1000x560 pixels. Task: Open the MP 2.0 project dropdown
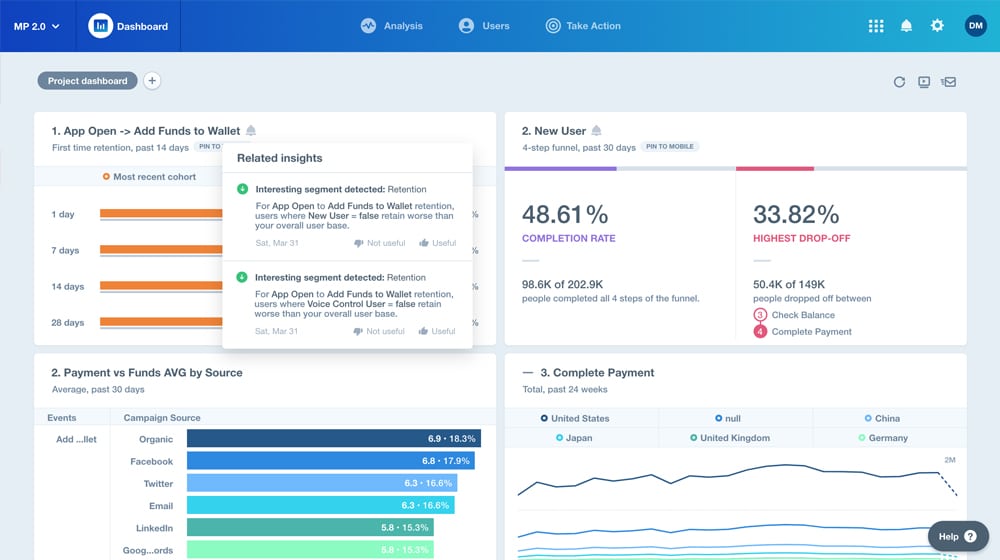click(36, 26)
